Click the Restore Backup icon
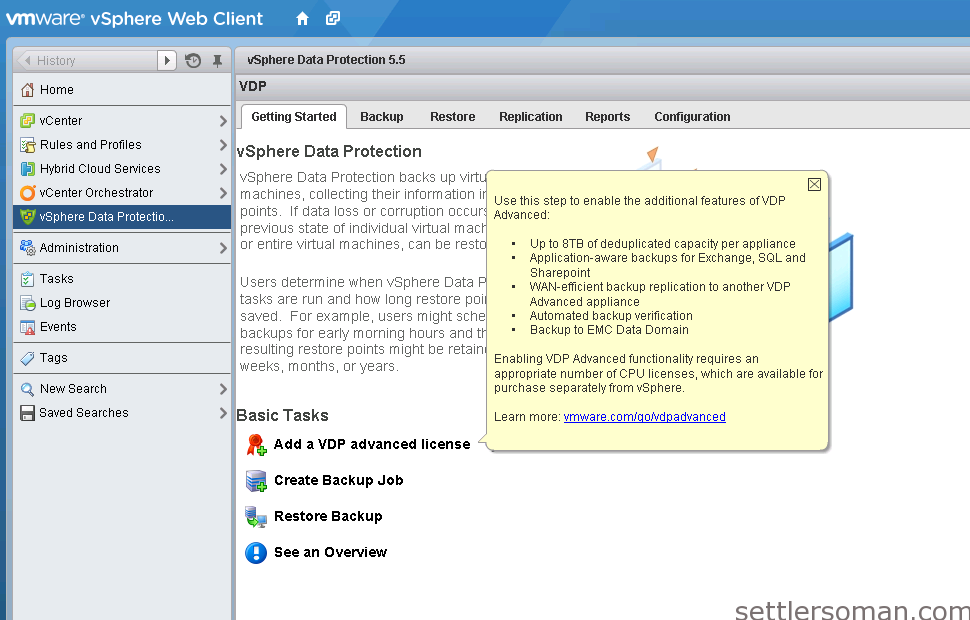 click(x=256, y=517)
